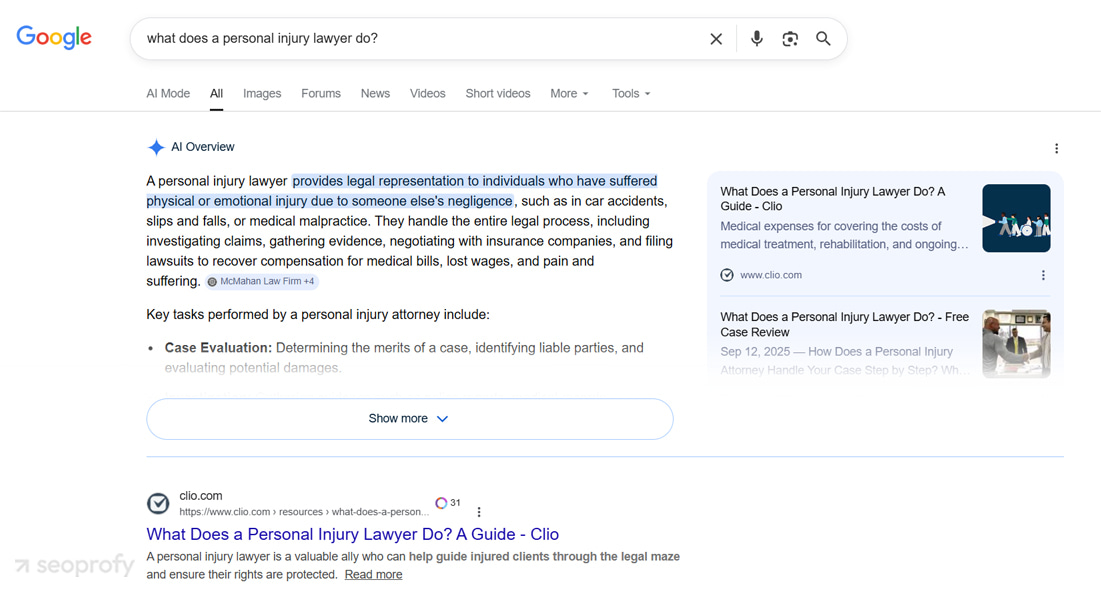Image resolution: width=1101 pixels, height=590 pixels.
Task: Clear the search query with the X icon
Action: click(x=716, y=39)
